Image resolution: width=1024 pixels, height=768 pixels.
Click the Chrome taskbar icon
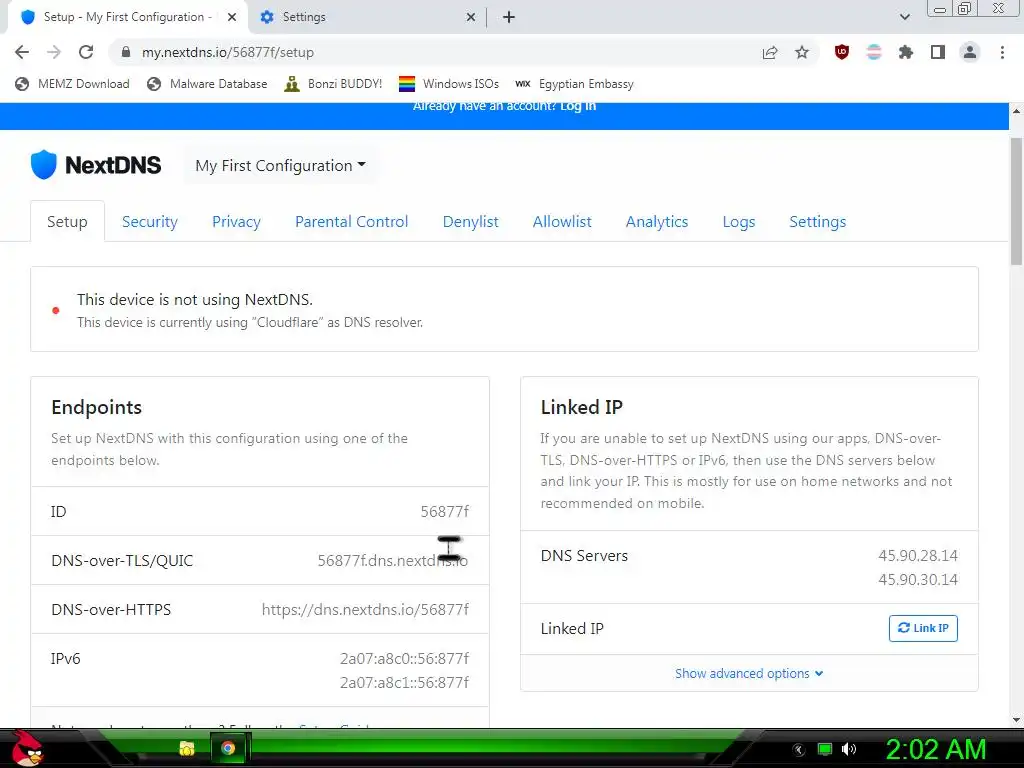point(228,748)
